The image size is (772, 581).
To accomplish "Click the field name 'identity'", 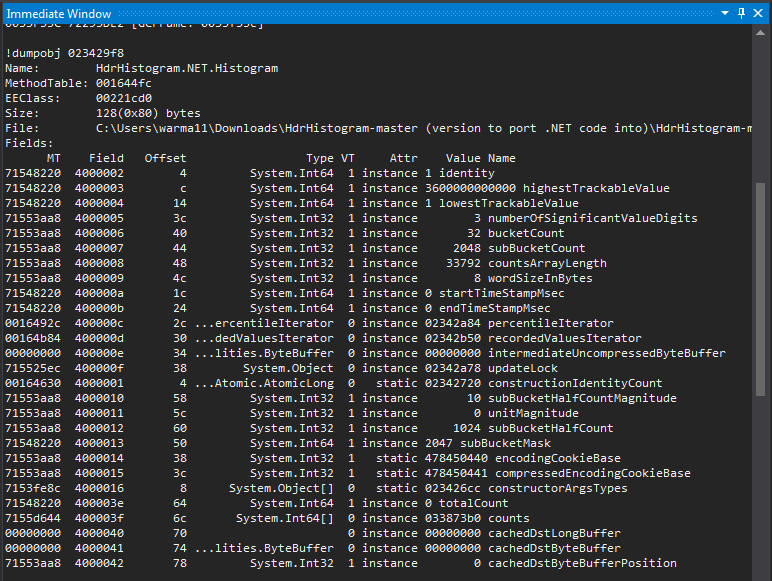I will tap(467, 173).
